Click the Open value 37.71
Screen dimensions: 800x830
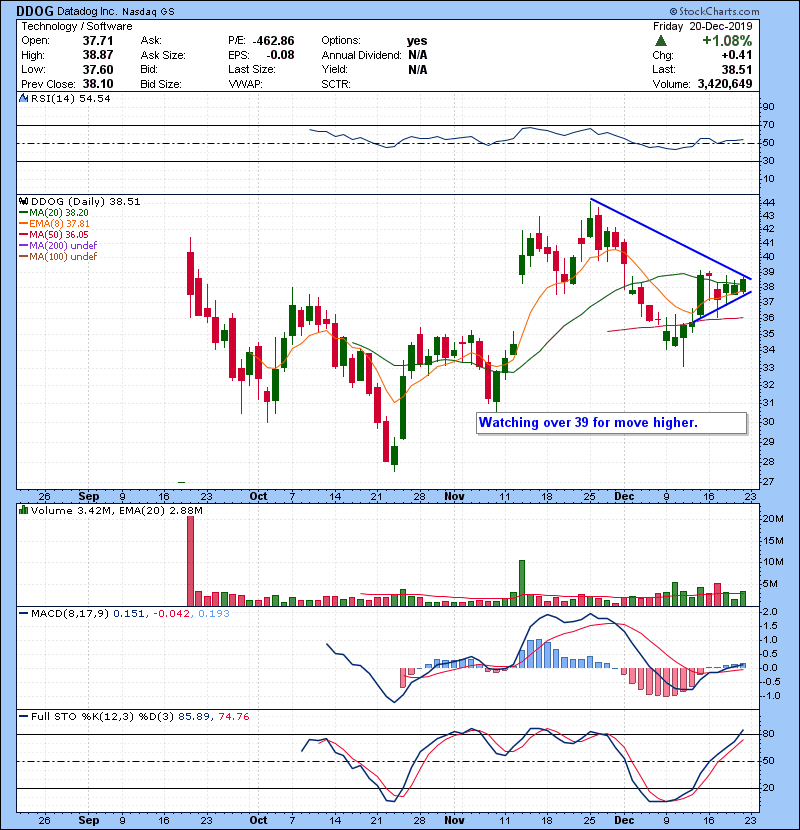tap(98, 41)
